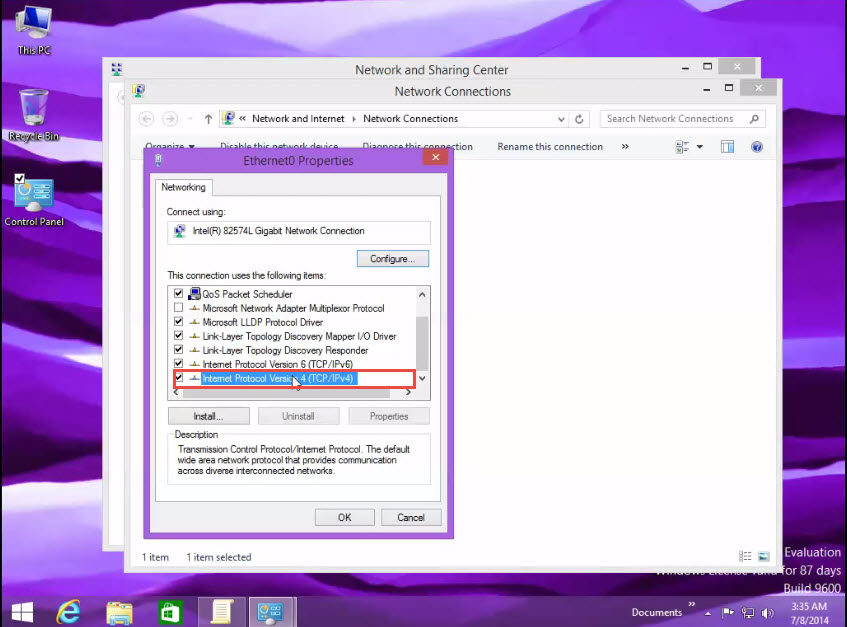
Task: Click the Properties button
Action: point(389,416)
